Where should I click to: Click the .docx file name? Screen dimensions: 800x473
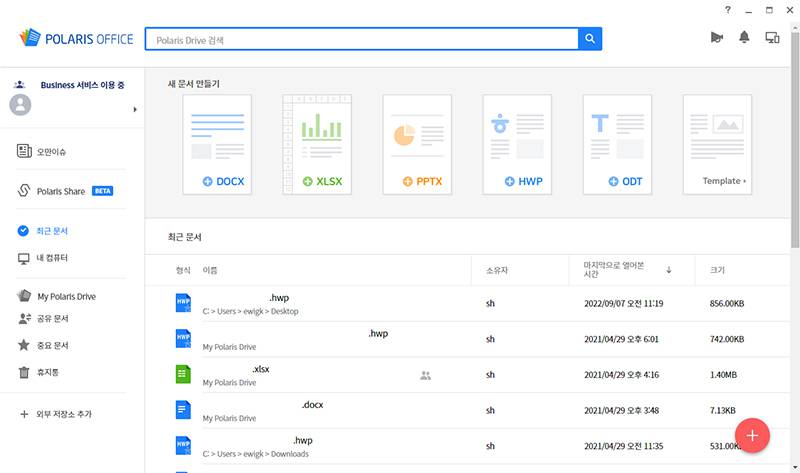click(x=312, y=405)
